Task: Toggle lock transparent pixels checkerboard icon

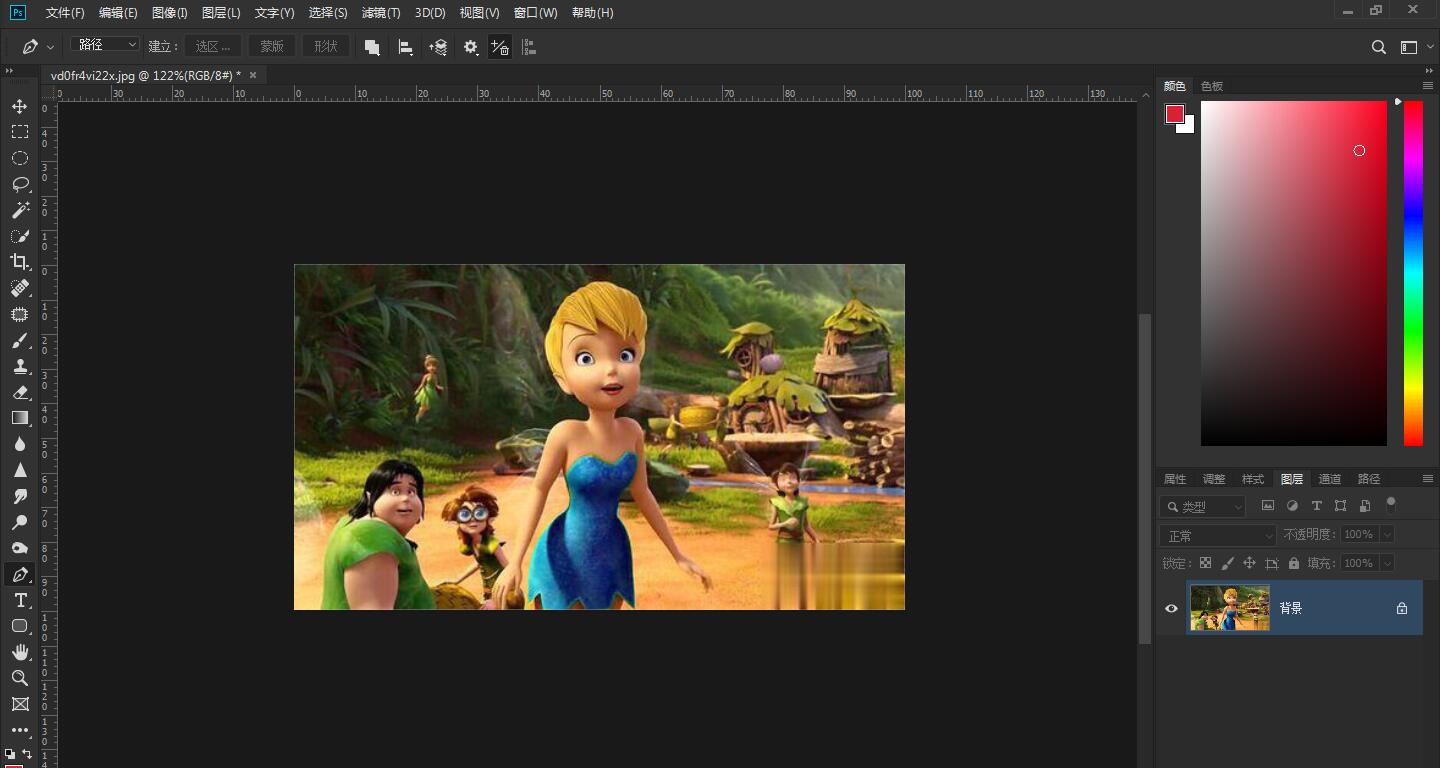Action: coord(1205,563)
